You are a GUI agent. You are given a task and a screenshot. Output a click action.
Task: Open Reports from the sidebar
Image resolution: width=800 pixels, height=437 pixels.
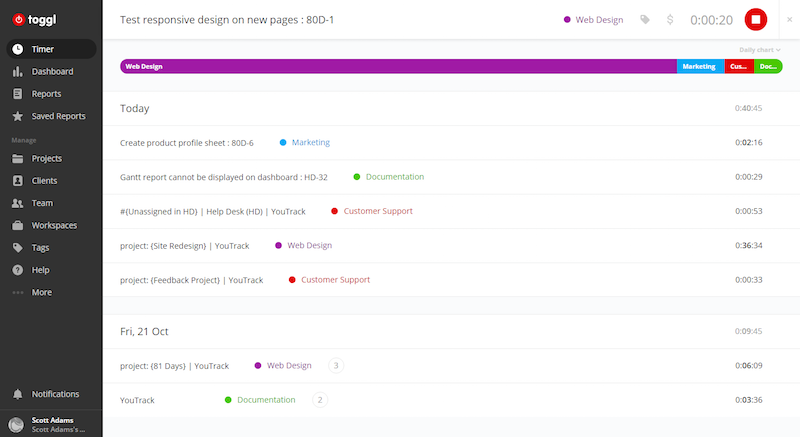(46, 94)
